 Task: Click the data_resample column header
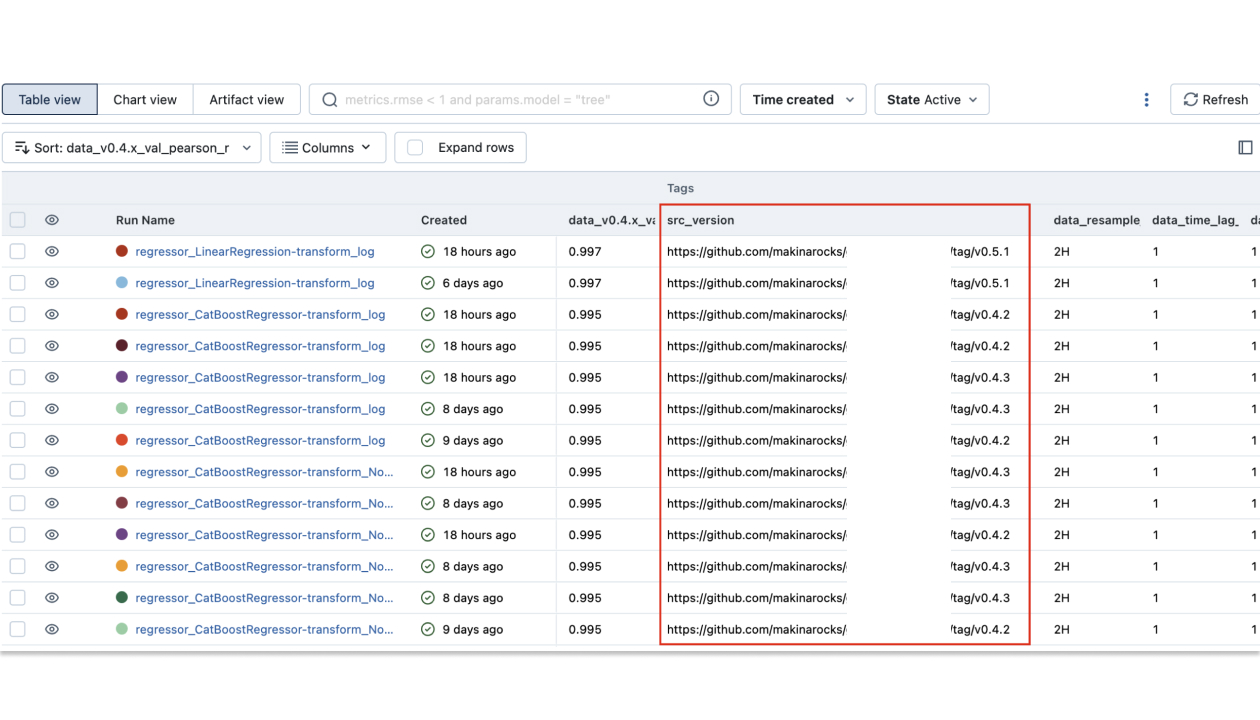[1097, 220]
